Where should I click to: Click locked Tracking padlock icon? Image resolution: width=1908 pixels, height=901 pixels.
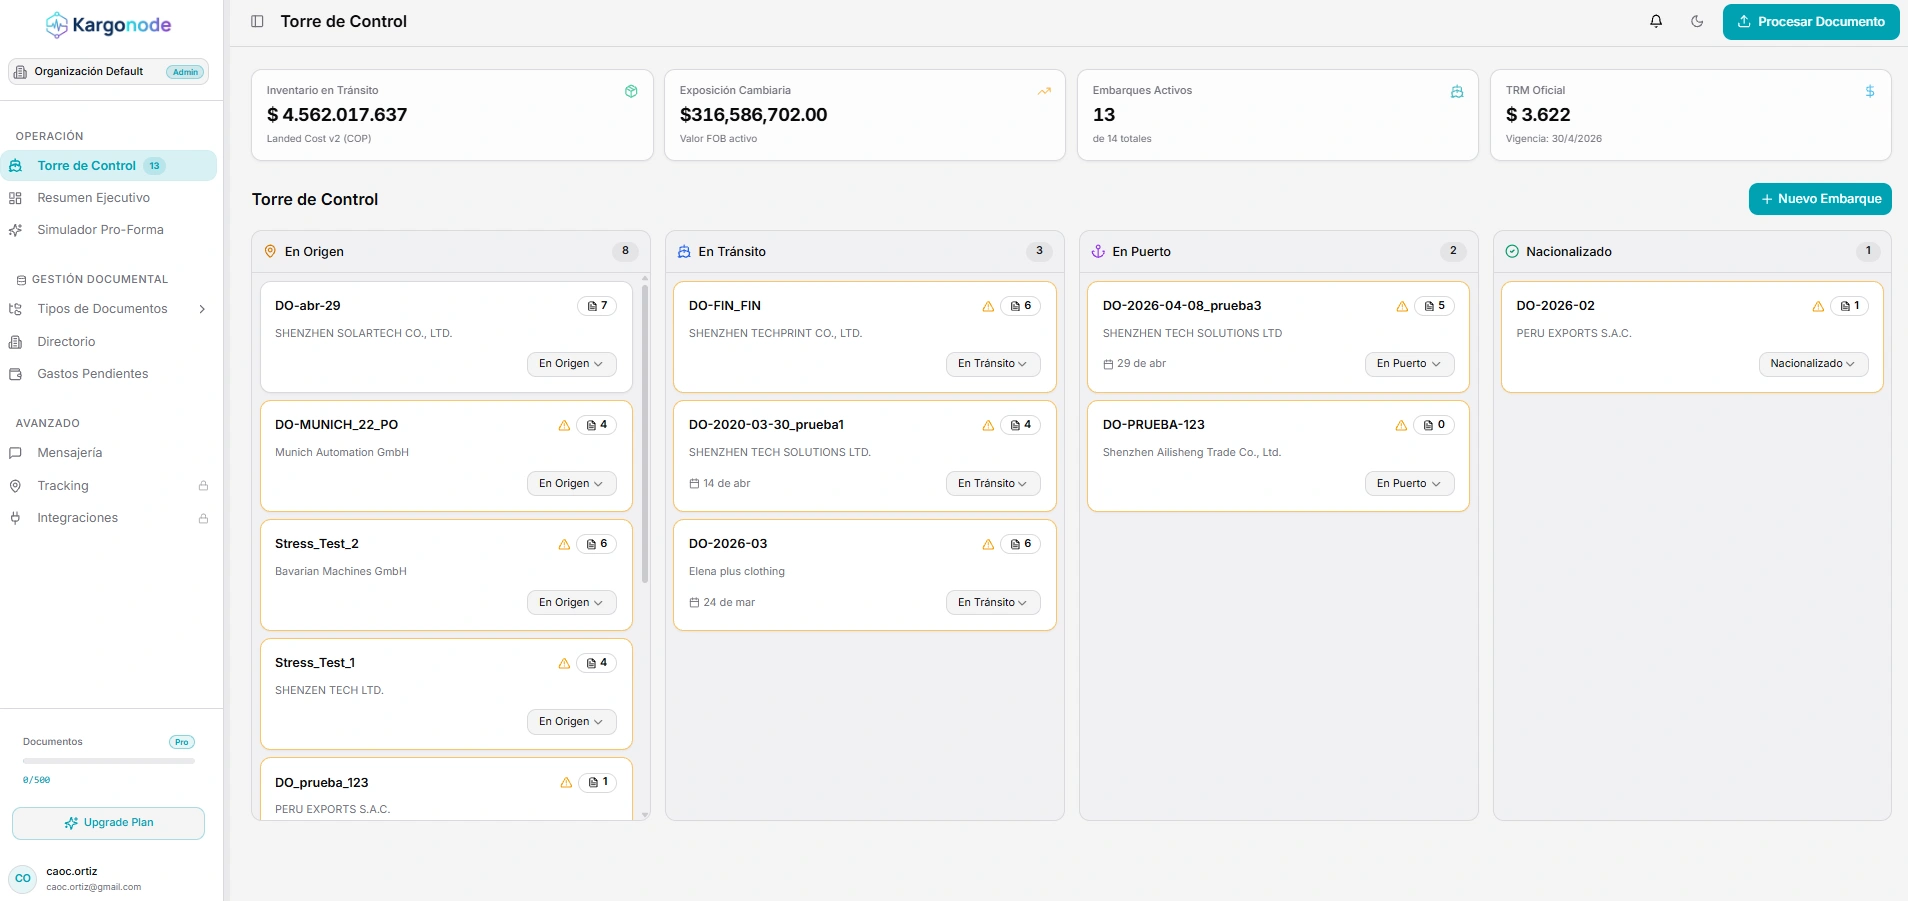[x=203, y=486]
